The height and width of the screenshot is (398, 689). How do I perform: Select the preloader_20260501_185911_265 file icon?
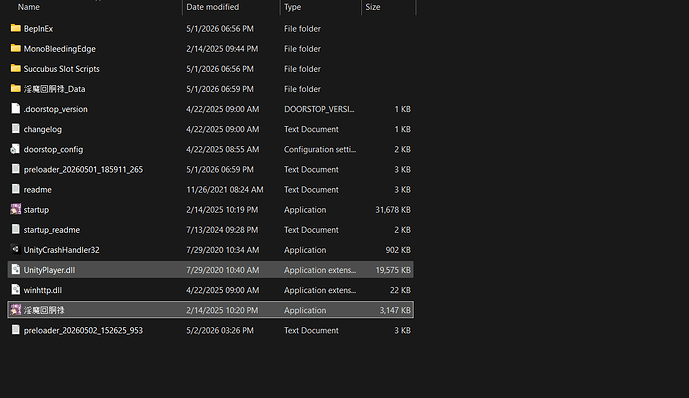(15, 169)
